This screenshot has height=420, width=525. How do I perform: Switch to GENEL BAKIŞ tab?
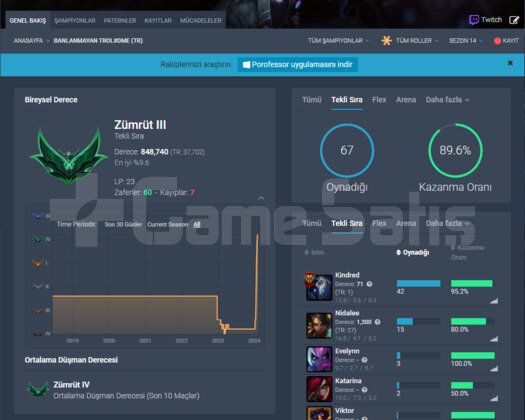(28, 20)
